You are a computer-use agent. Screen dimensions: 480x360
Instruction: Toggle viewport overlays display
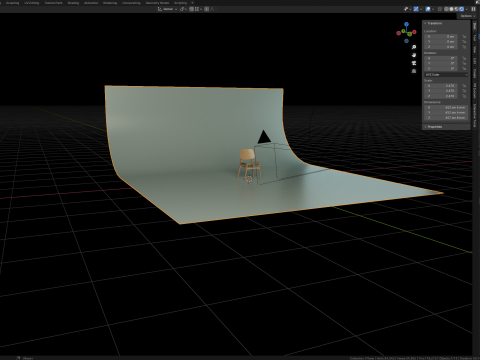pos(428,9)
